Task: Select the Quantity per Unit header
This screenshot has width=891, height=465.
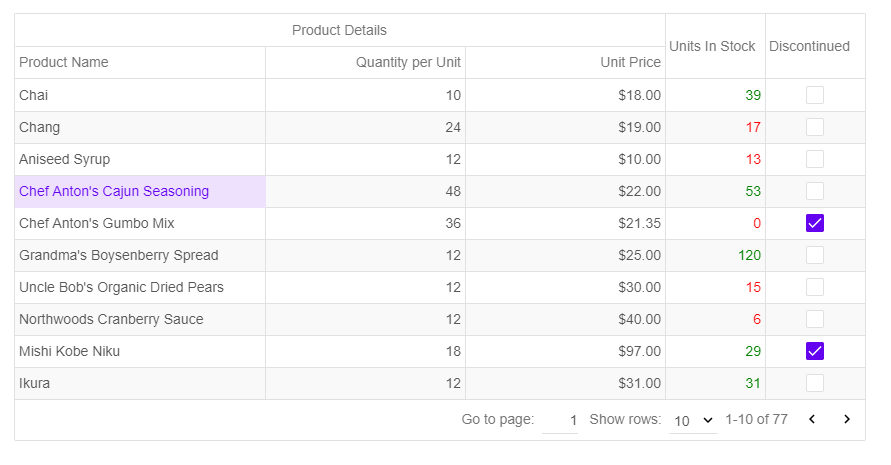Action: [408, 62]
